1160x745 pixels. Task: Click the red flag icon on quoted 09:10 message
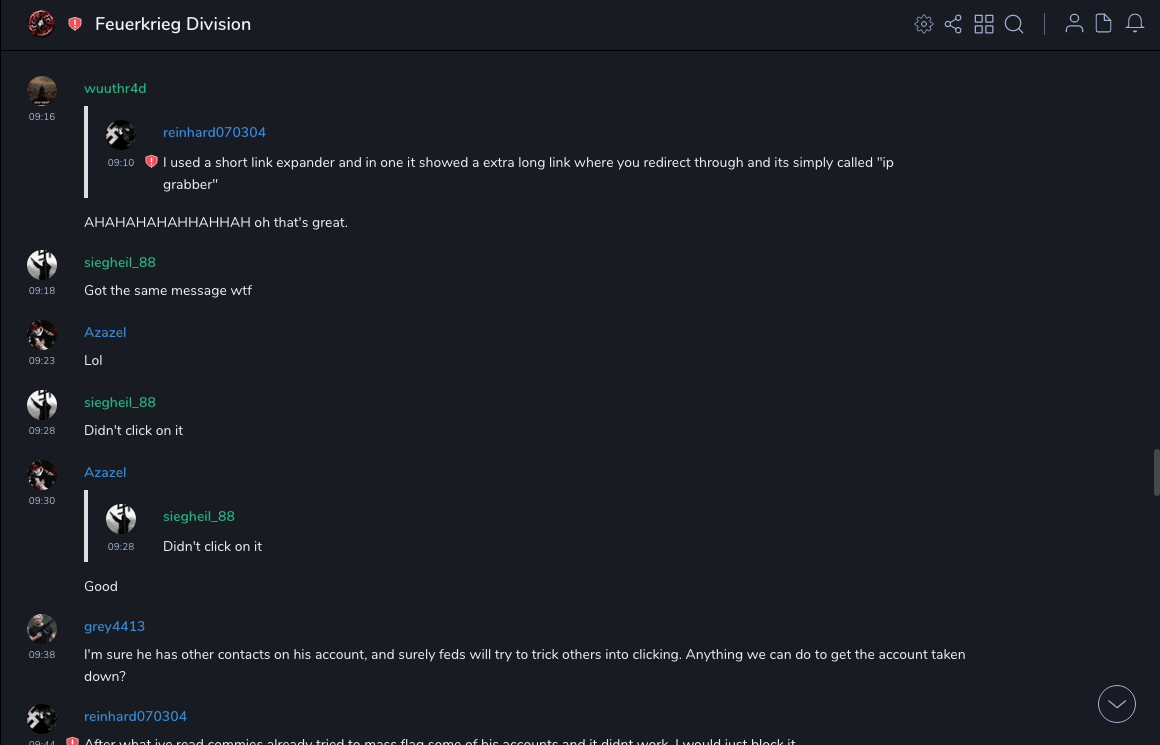coord(151,161)
